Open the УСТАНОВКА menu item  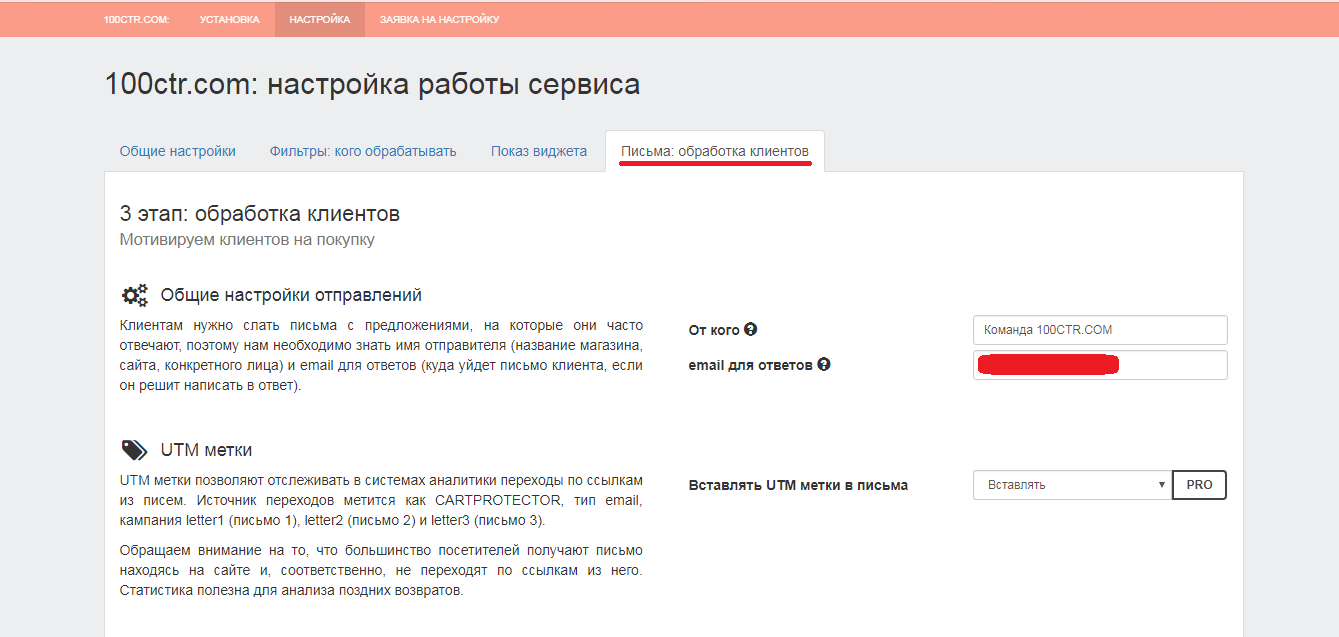coord(229,19)
